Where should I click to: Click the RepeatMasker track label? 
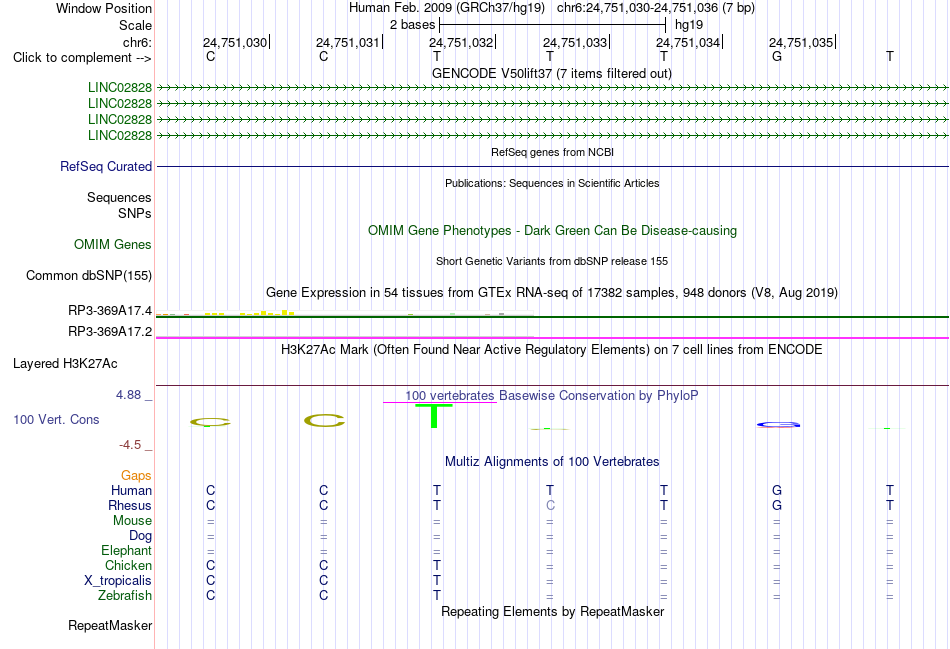click(110, 625)
